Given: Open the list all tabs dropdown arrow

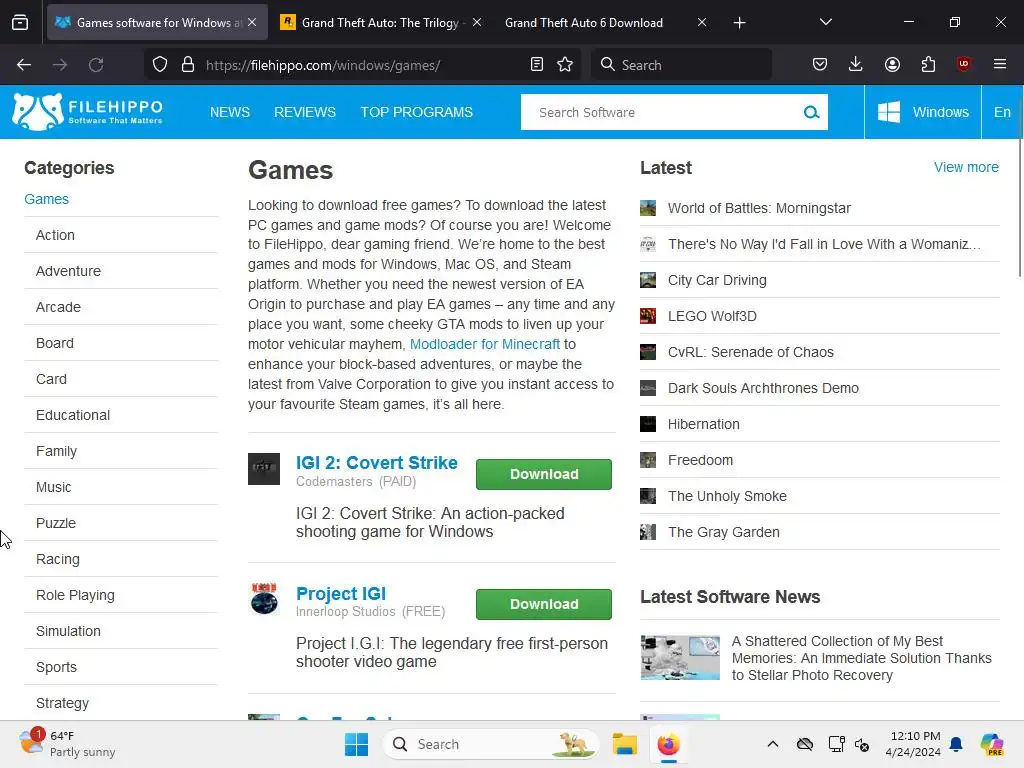Looking at the screenshot, I should [825, 22].
